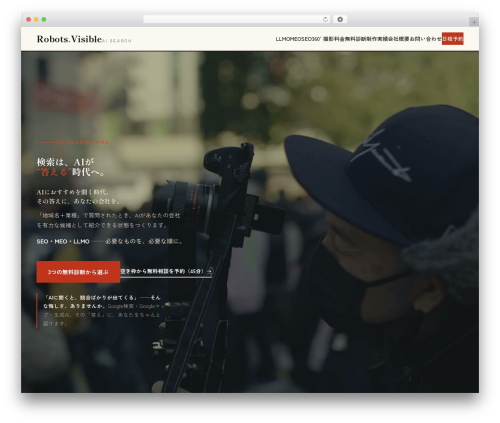Image resolution: width=500 pixels, height=423 pixels.
Task: Click the 3つの無料診断から選ぶ button
Action: pos(78,272)
